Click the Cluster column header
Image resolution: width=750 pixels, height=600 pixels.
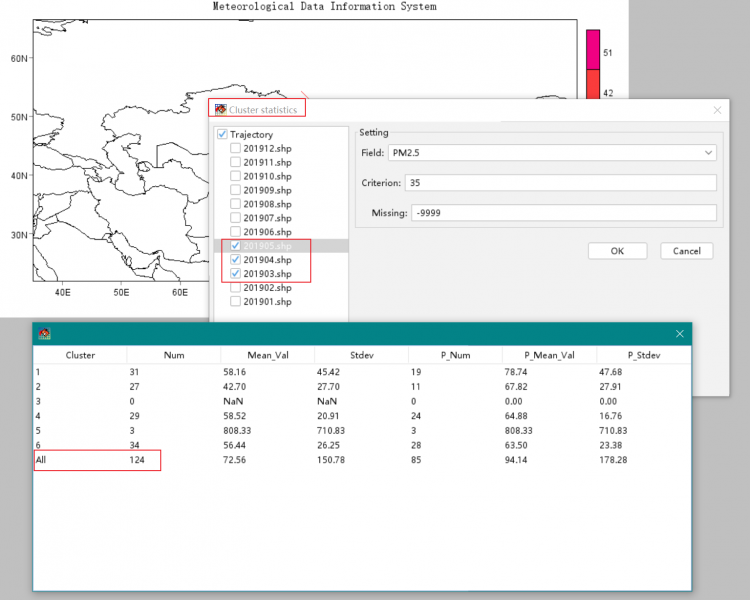[x=80, y=355]
